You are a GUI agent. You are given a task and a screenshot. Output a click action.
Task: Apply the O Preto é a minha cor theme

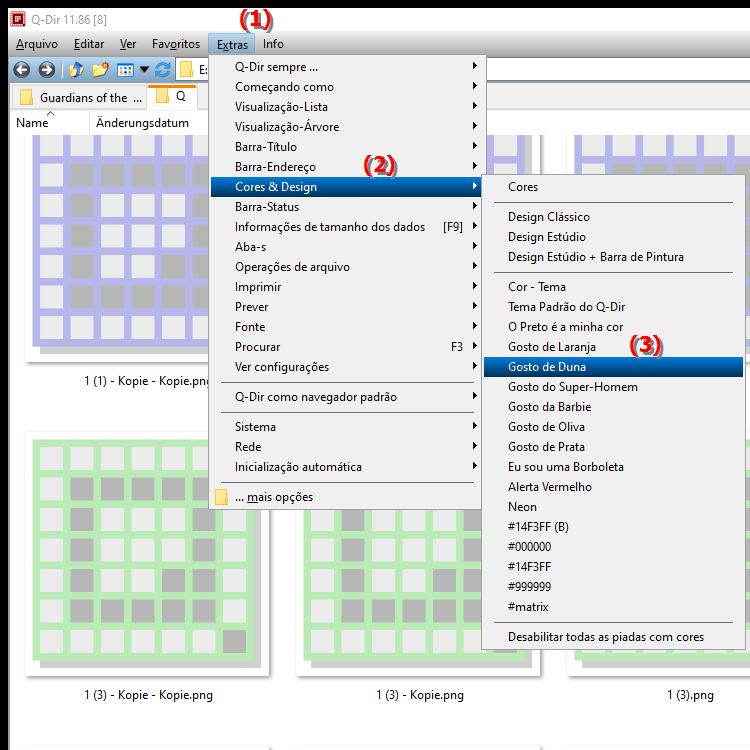613,327
